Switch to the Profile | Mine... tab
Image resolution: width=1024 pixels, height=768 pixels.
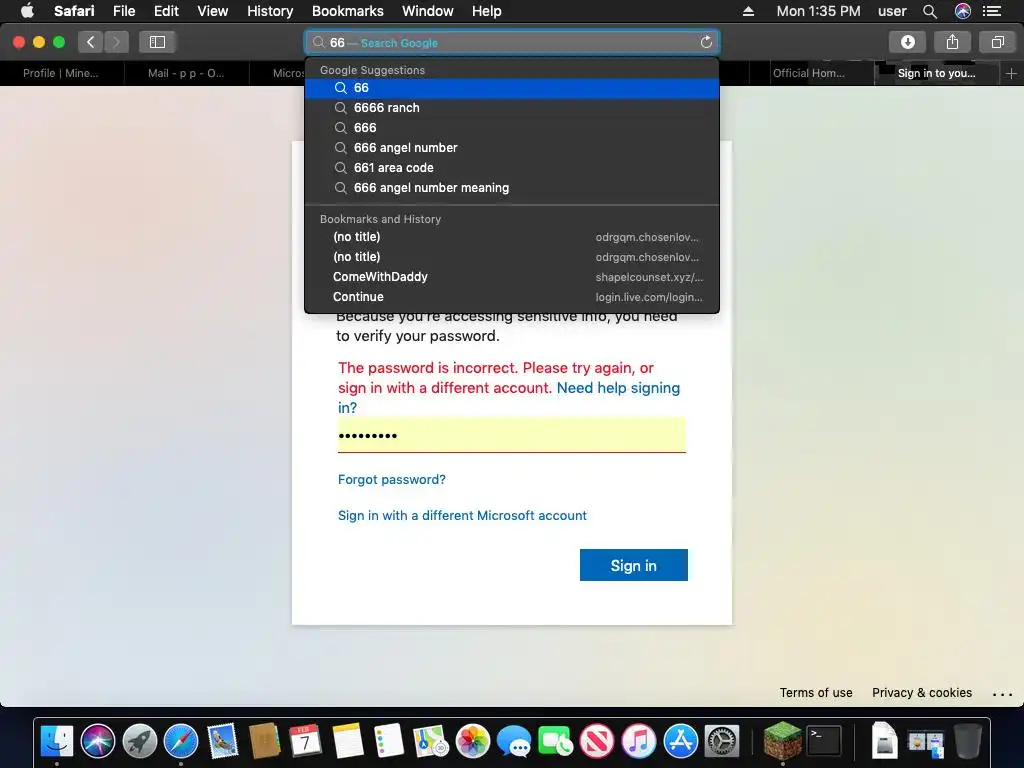(61, 73)
